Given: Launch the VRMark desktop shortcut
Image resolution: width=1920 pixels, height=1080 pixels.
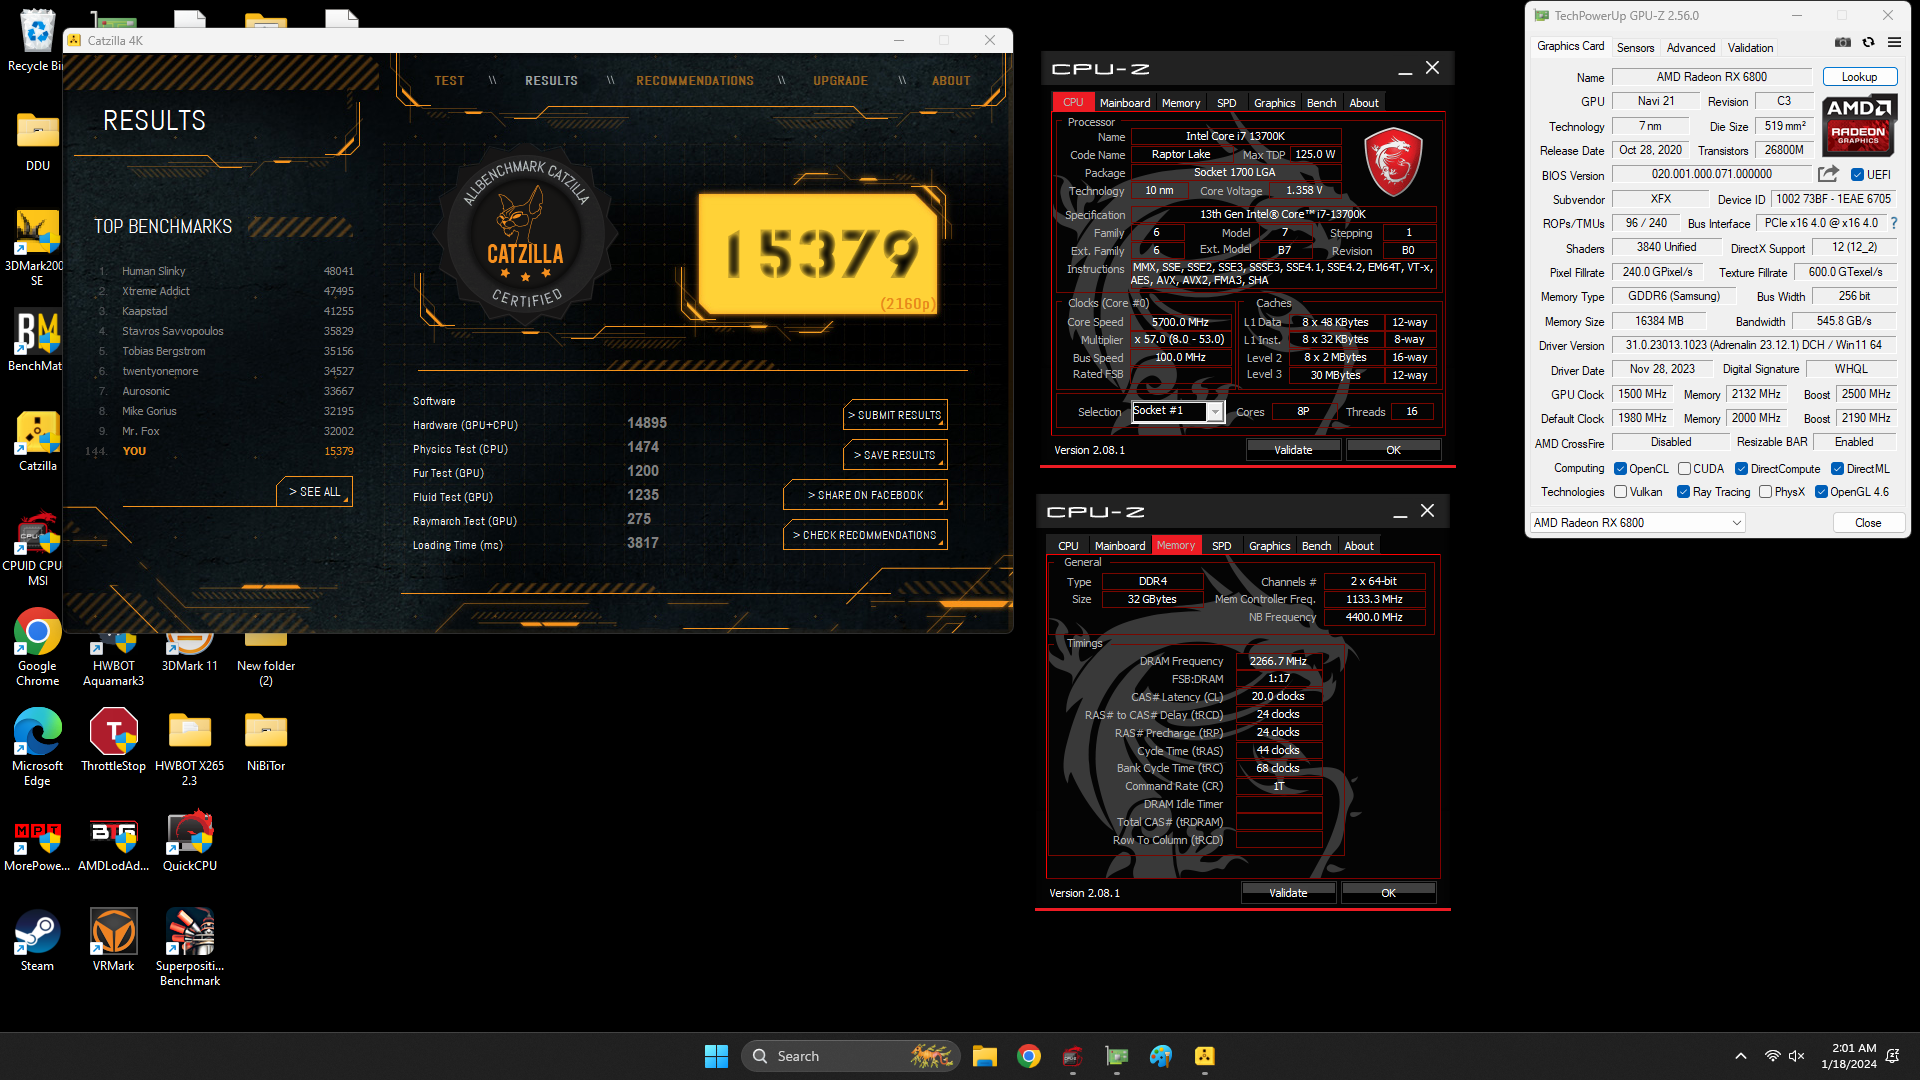Looking at the screenshot, I should coord(113,942).
